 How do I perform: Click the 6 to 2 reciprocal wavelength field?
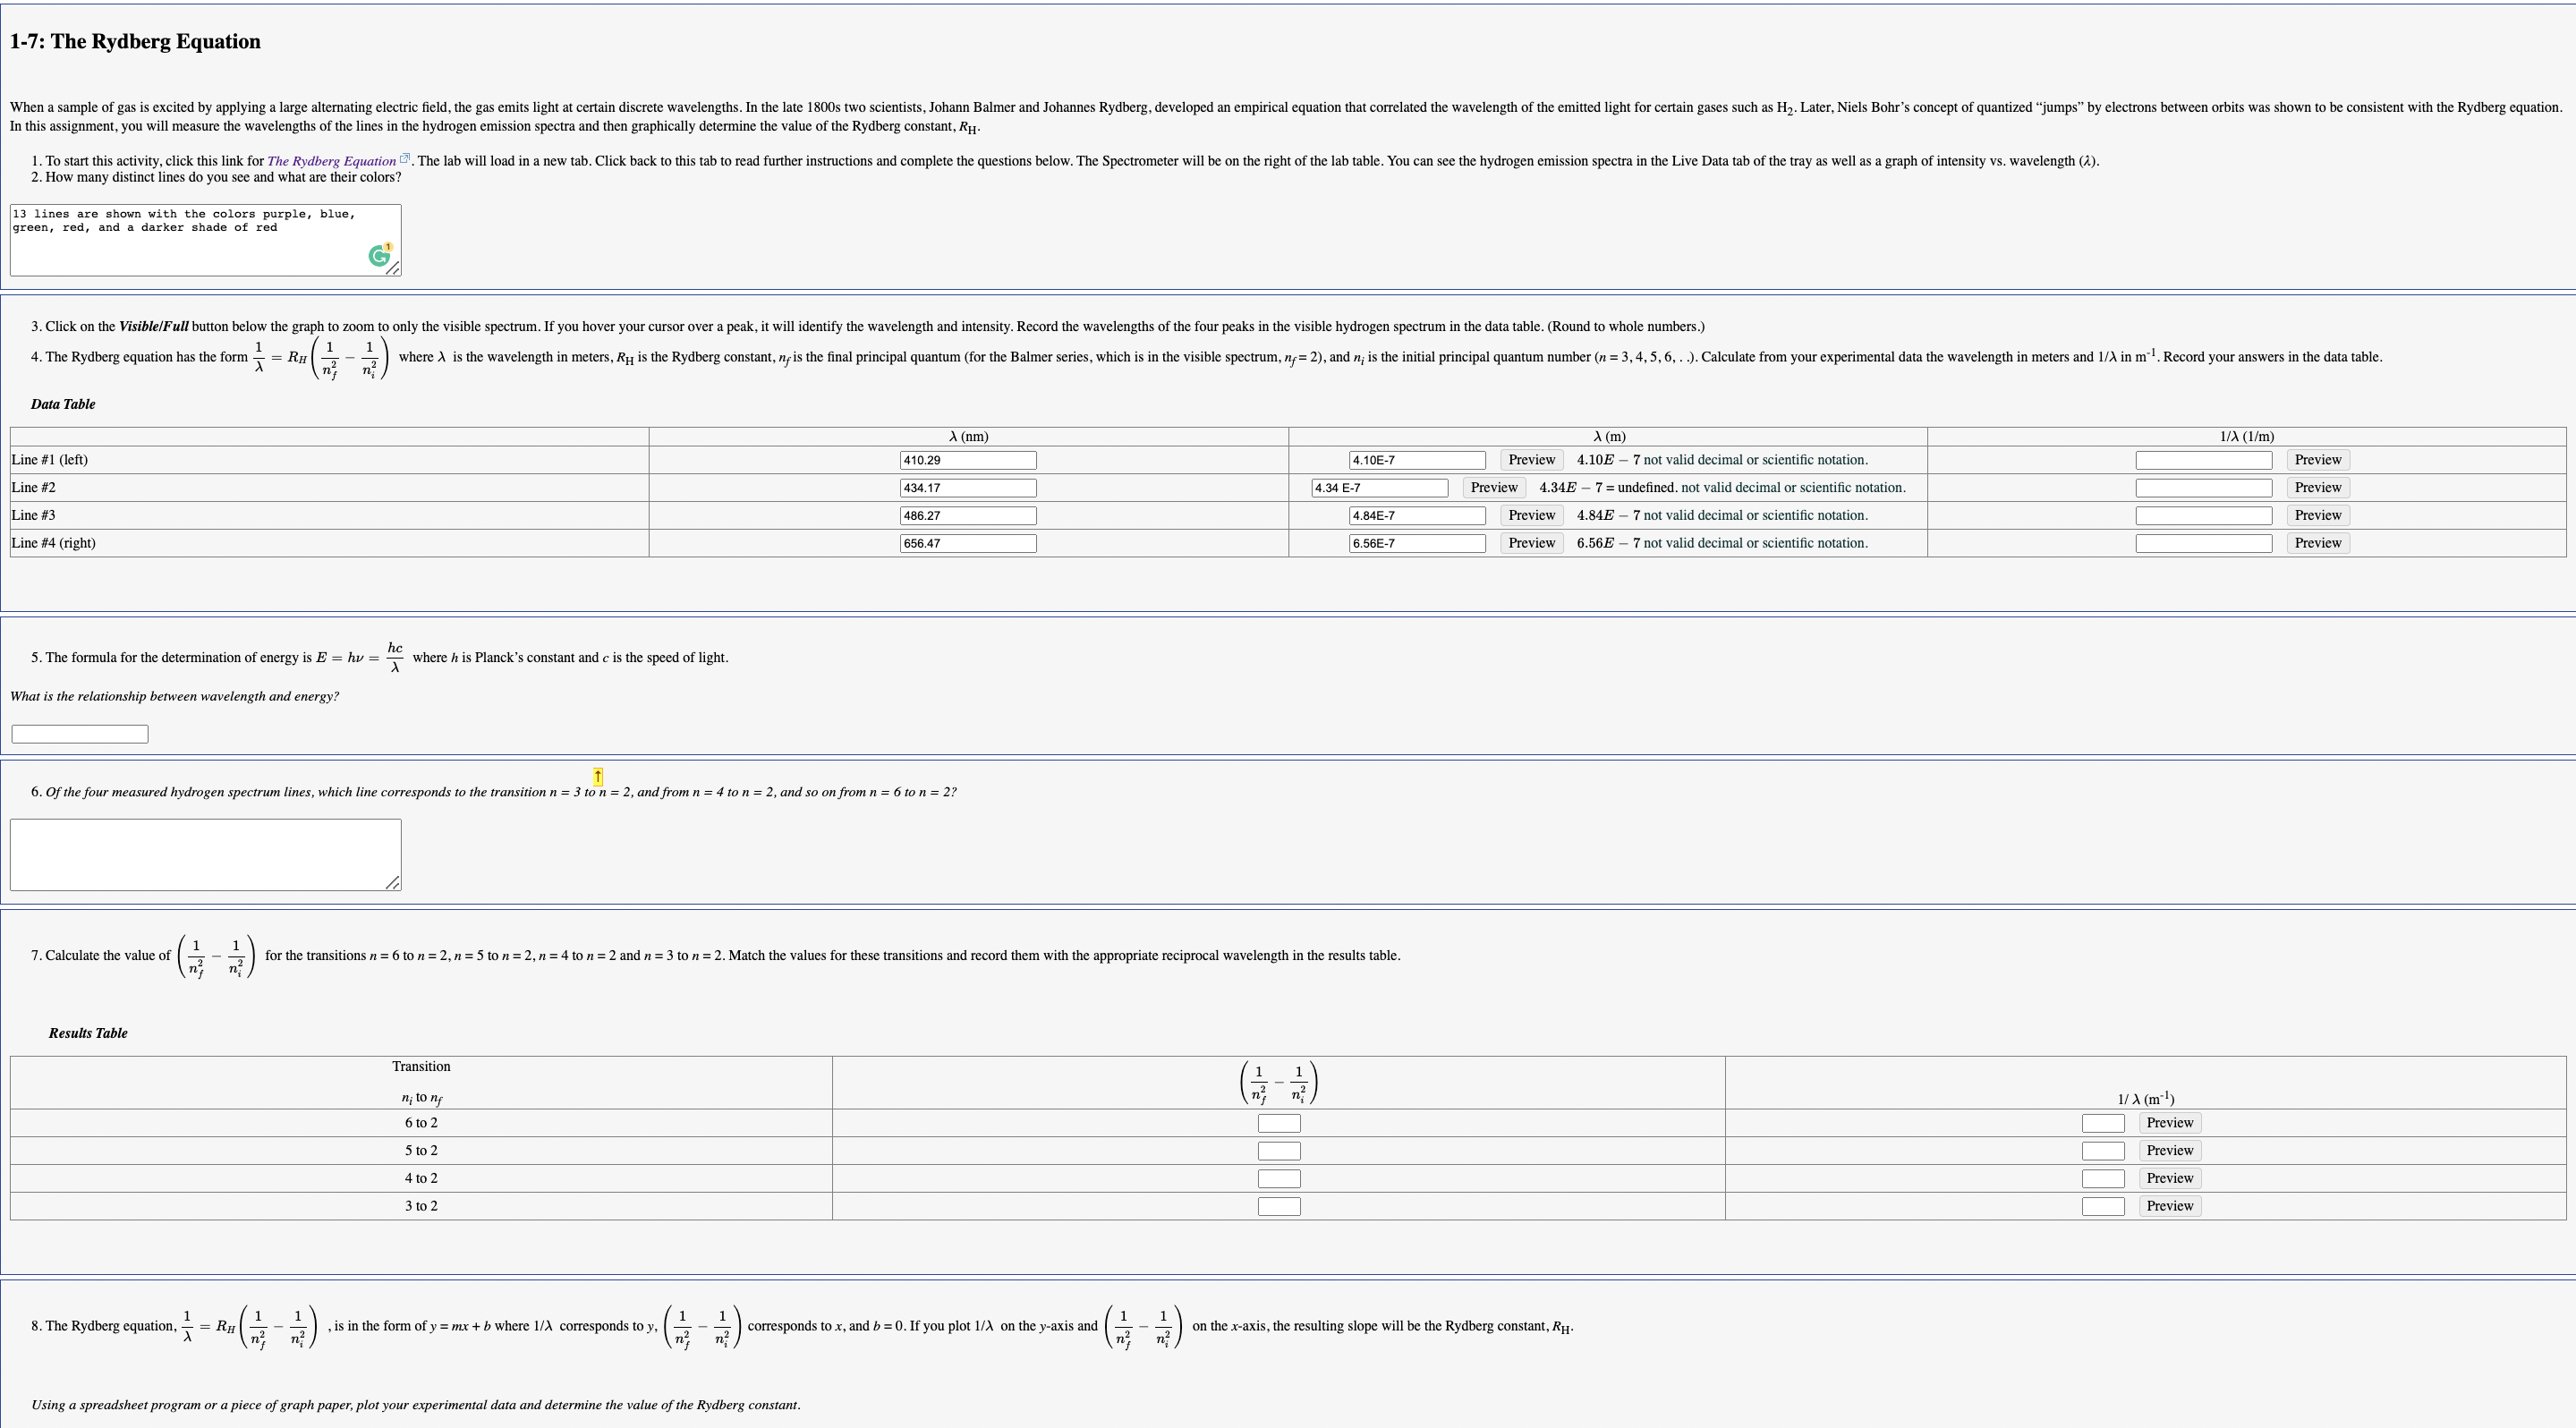(x=2103, y=1123)
